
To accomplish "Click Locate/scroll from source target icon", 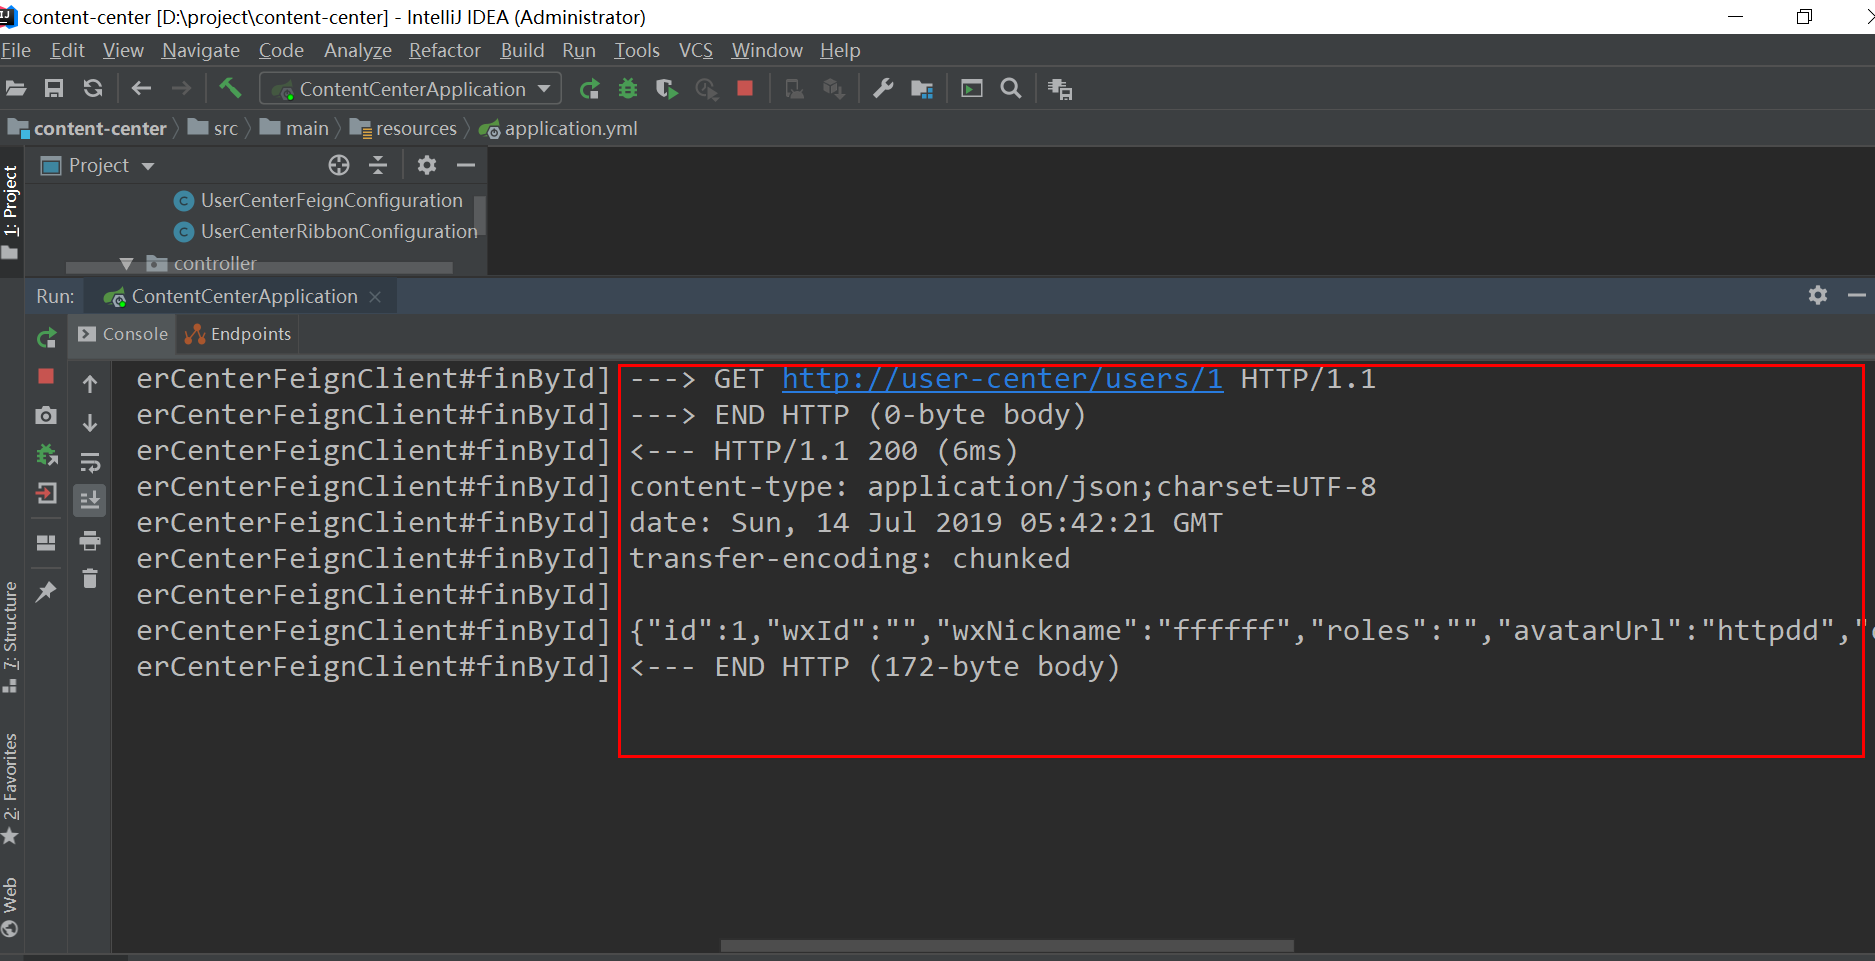I will click(x=339, y=165).
